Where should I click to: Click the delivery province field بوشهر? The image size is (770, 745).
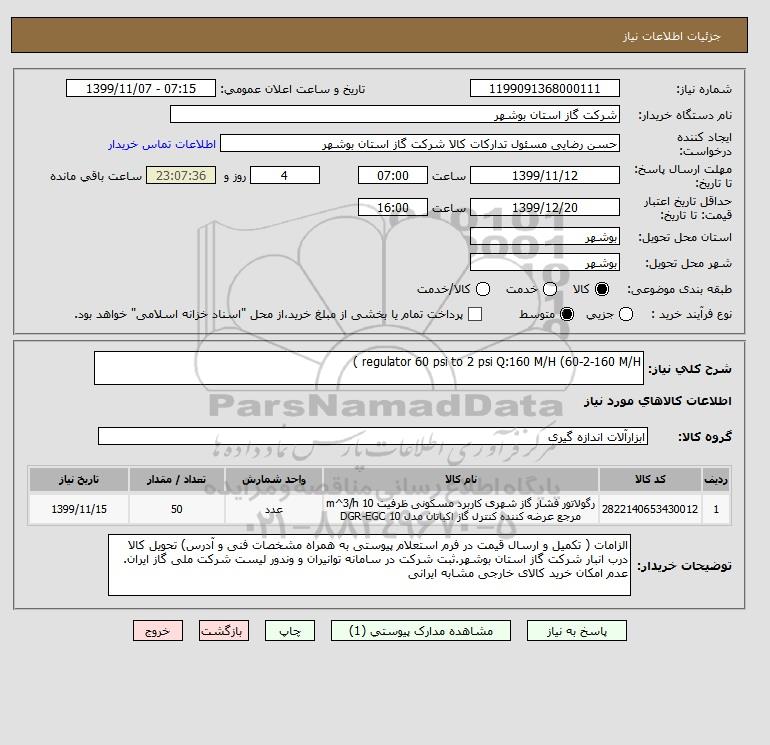[545, 237]
